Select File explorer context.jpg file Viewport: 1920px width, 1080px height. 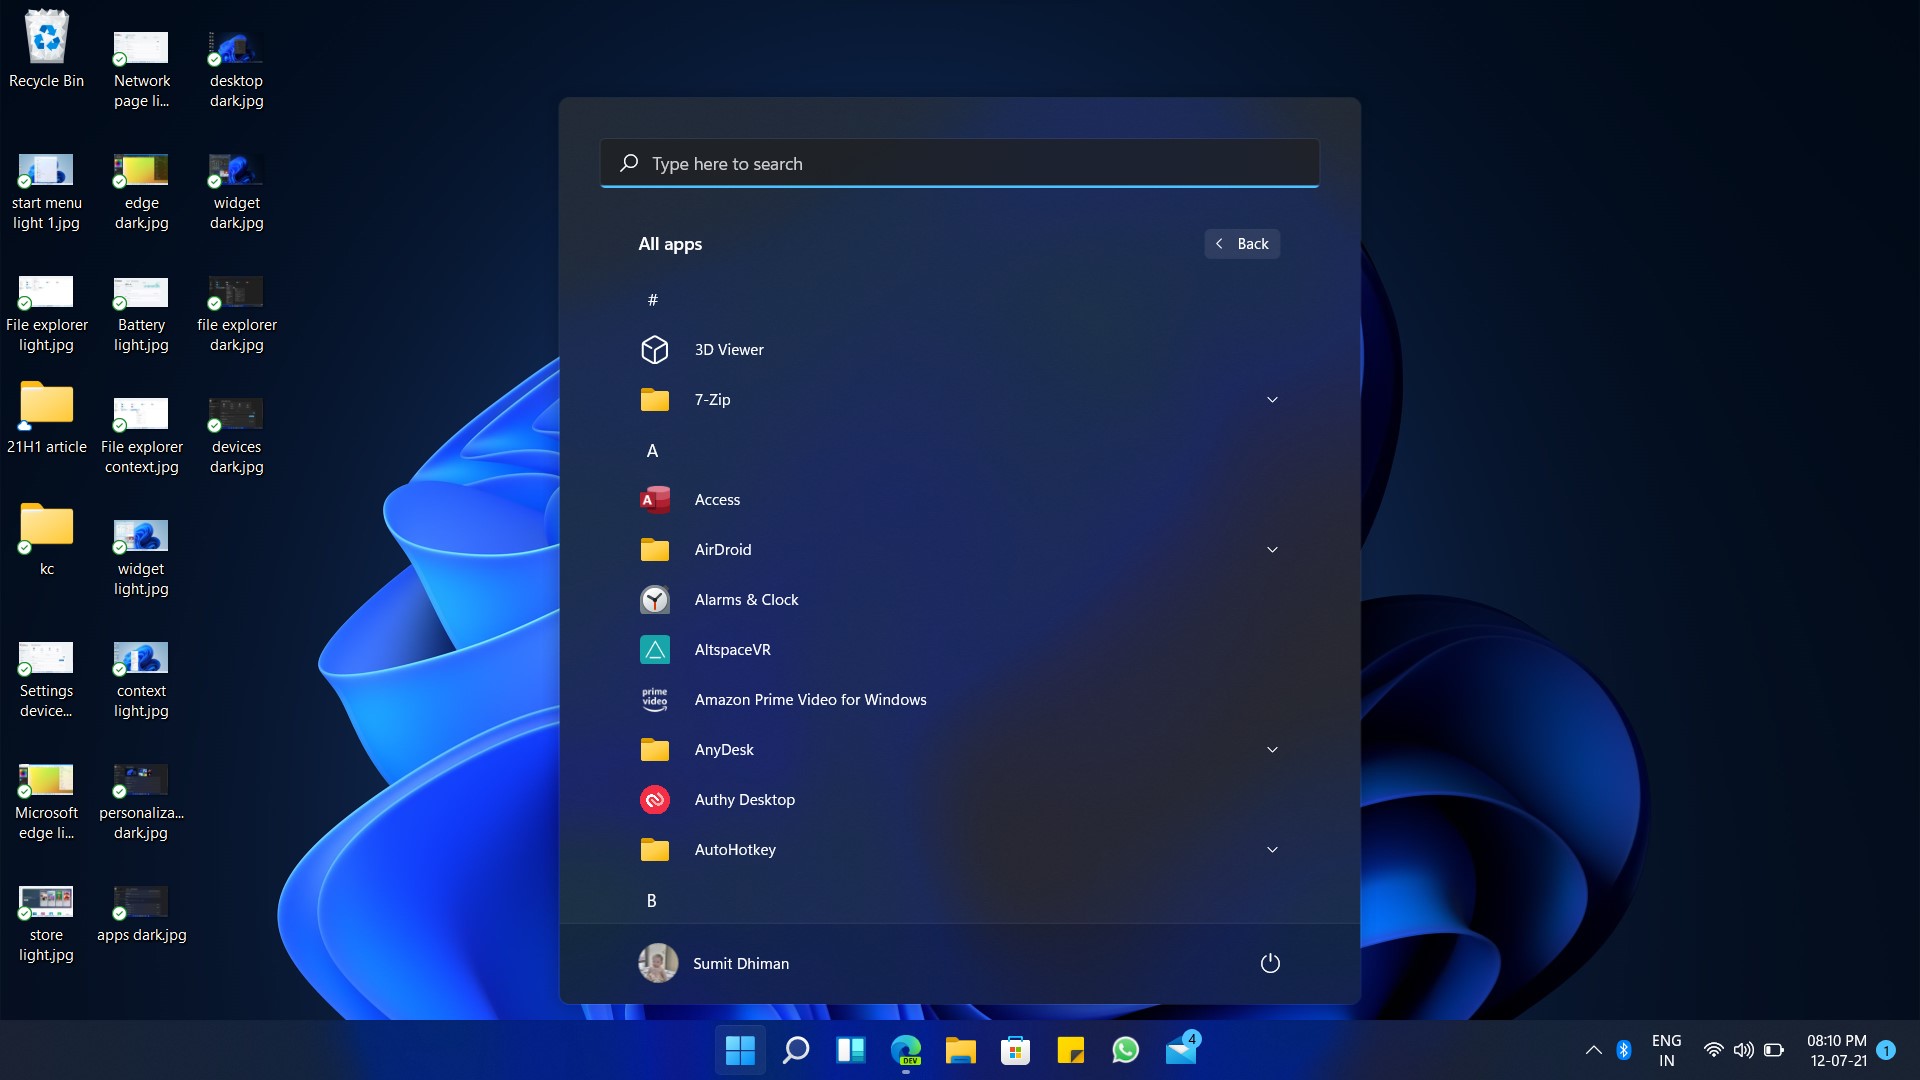[141, 436]
